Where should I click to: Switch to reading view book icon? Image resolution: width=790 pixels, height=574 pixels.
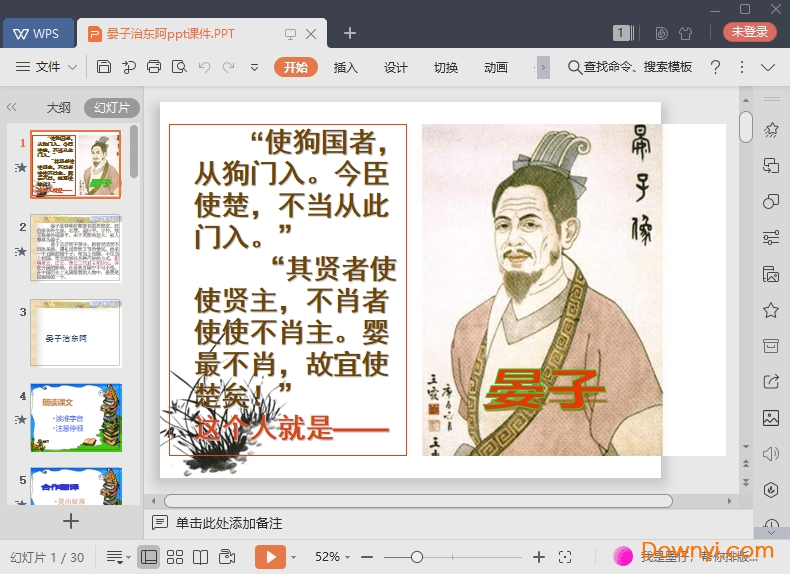[201, 556]
